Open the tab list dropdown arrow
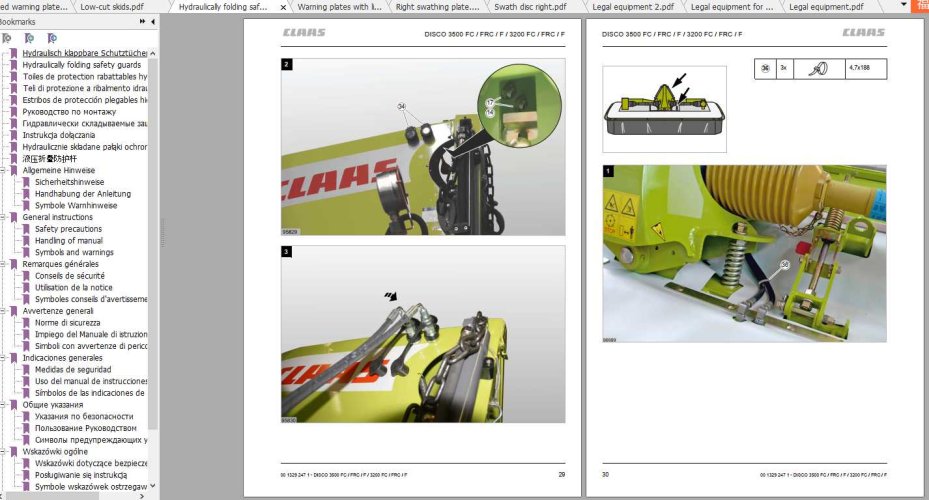Screen dimensions: 929x500 (904, 5)
